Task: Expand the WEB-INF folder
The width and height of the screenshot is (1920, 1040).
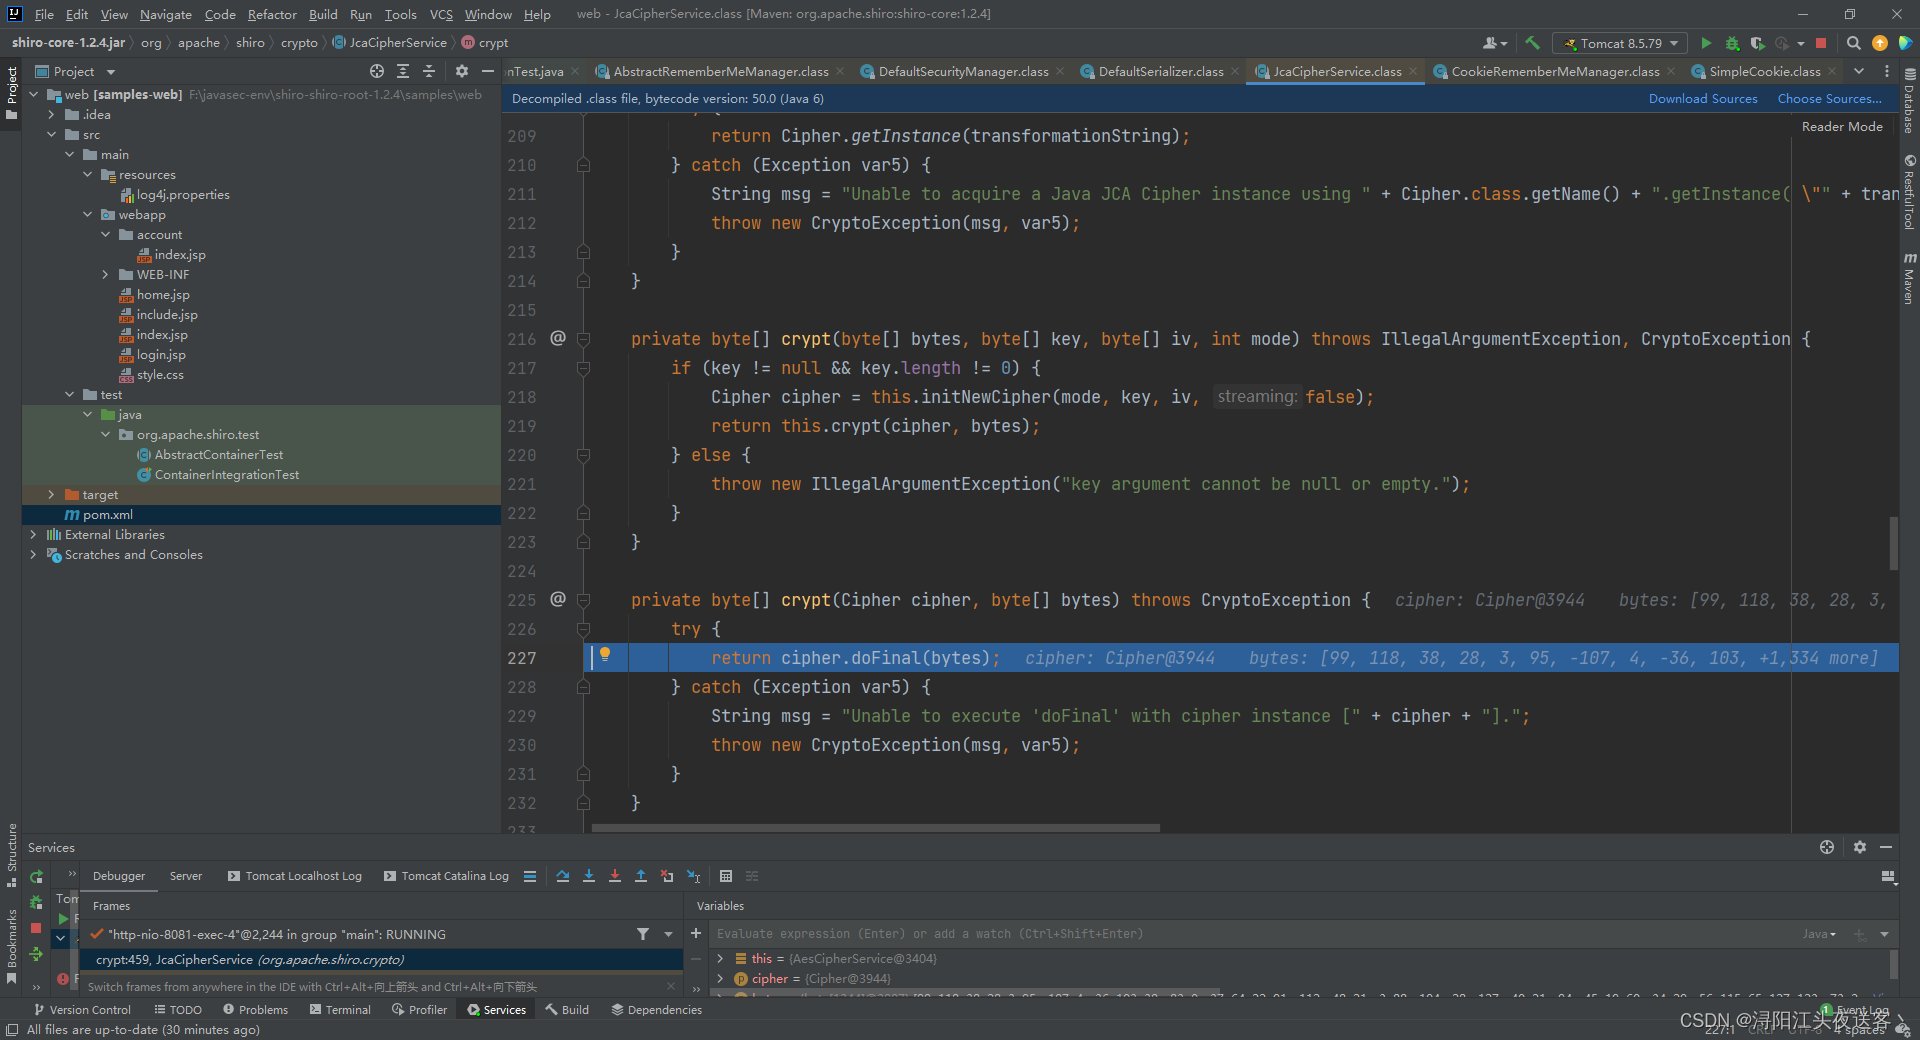Action: (105, 275)
